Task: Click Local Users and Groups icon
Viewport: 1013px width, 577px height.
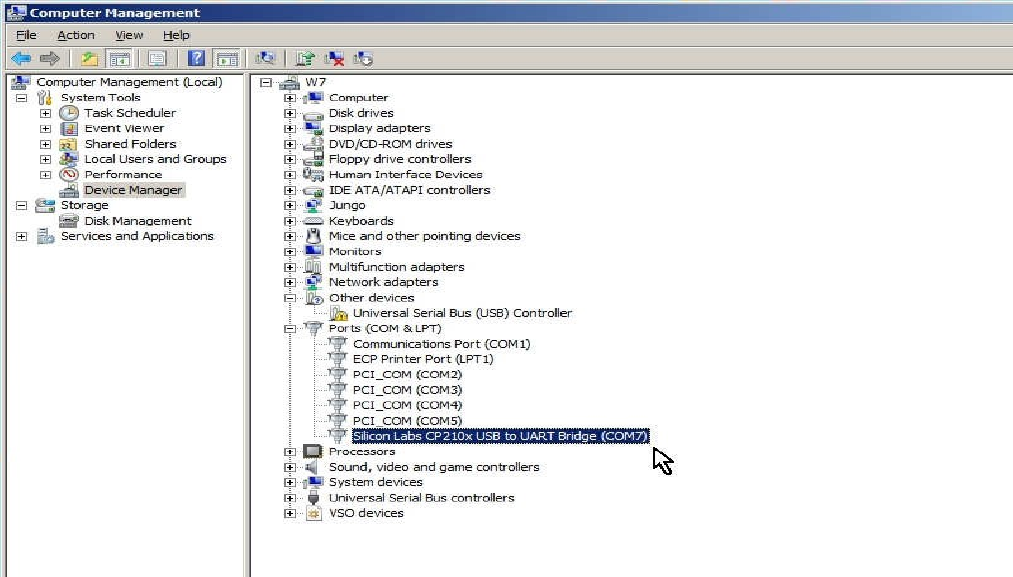Action: tap(68, 159)
